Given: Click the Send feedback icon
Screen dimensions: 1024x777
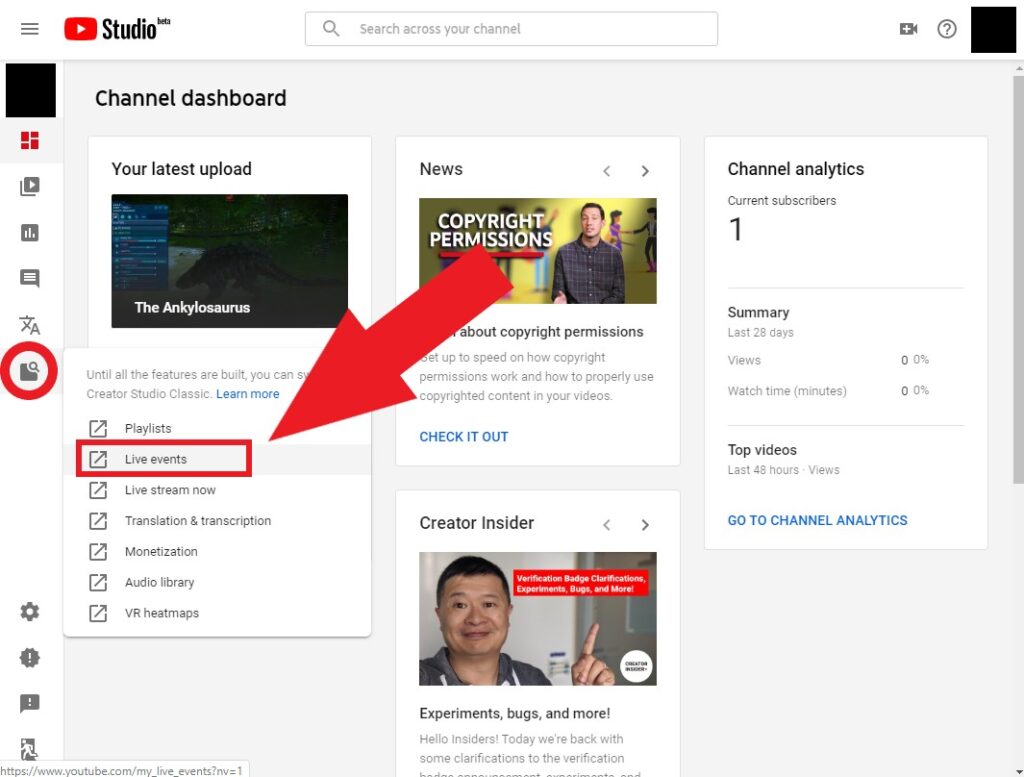Looking at the screenshot, I should [30, 704].
